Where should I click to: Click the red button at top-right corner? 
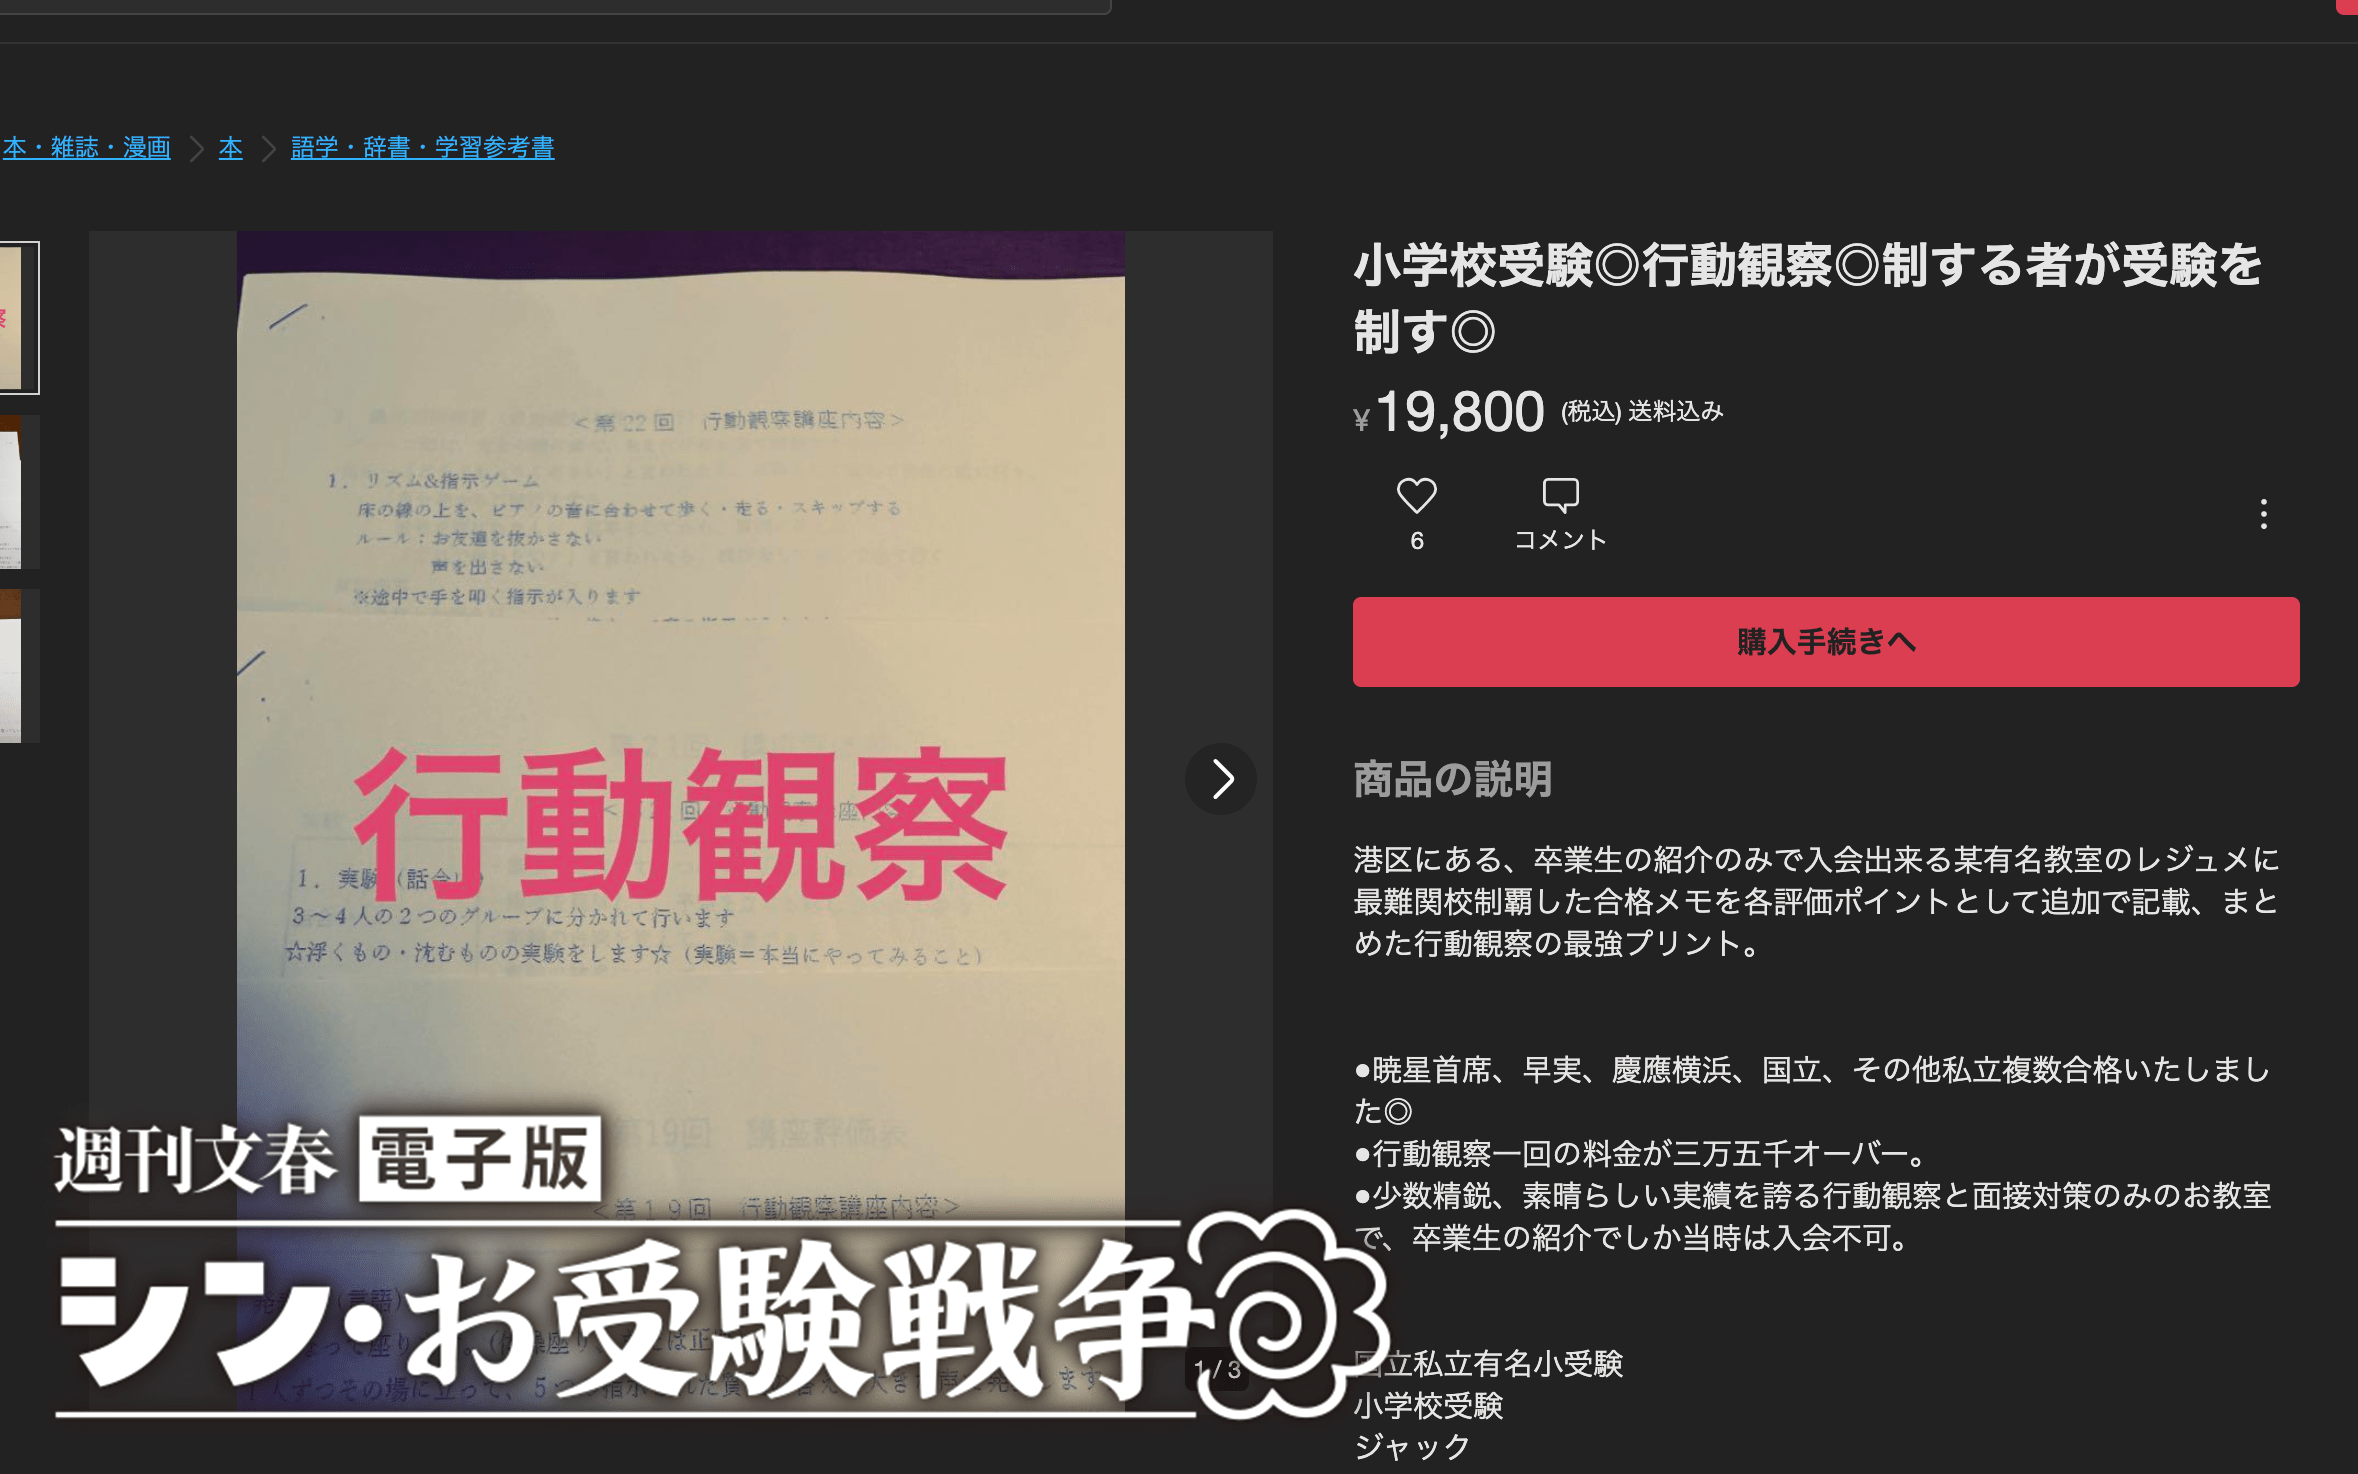[x=2346, y=6]
